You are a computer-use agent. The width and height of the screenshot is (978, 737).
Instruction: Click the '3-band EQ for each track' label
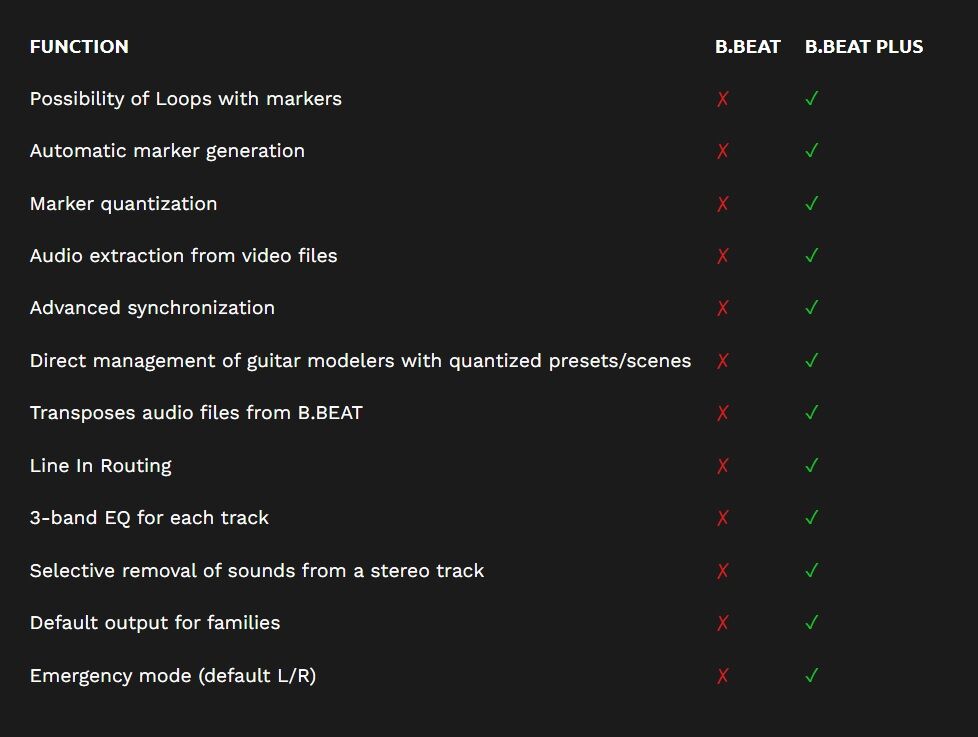(x=149, y=518)
